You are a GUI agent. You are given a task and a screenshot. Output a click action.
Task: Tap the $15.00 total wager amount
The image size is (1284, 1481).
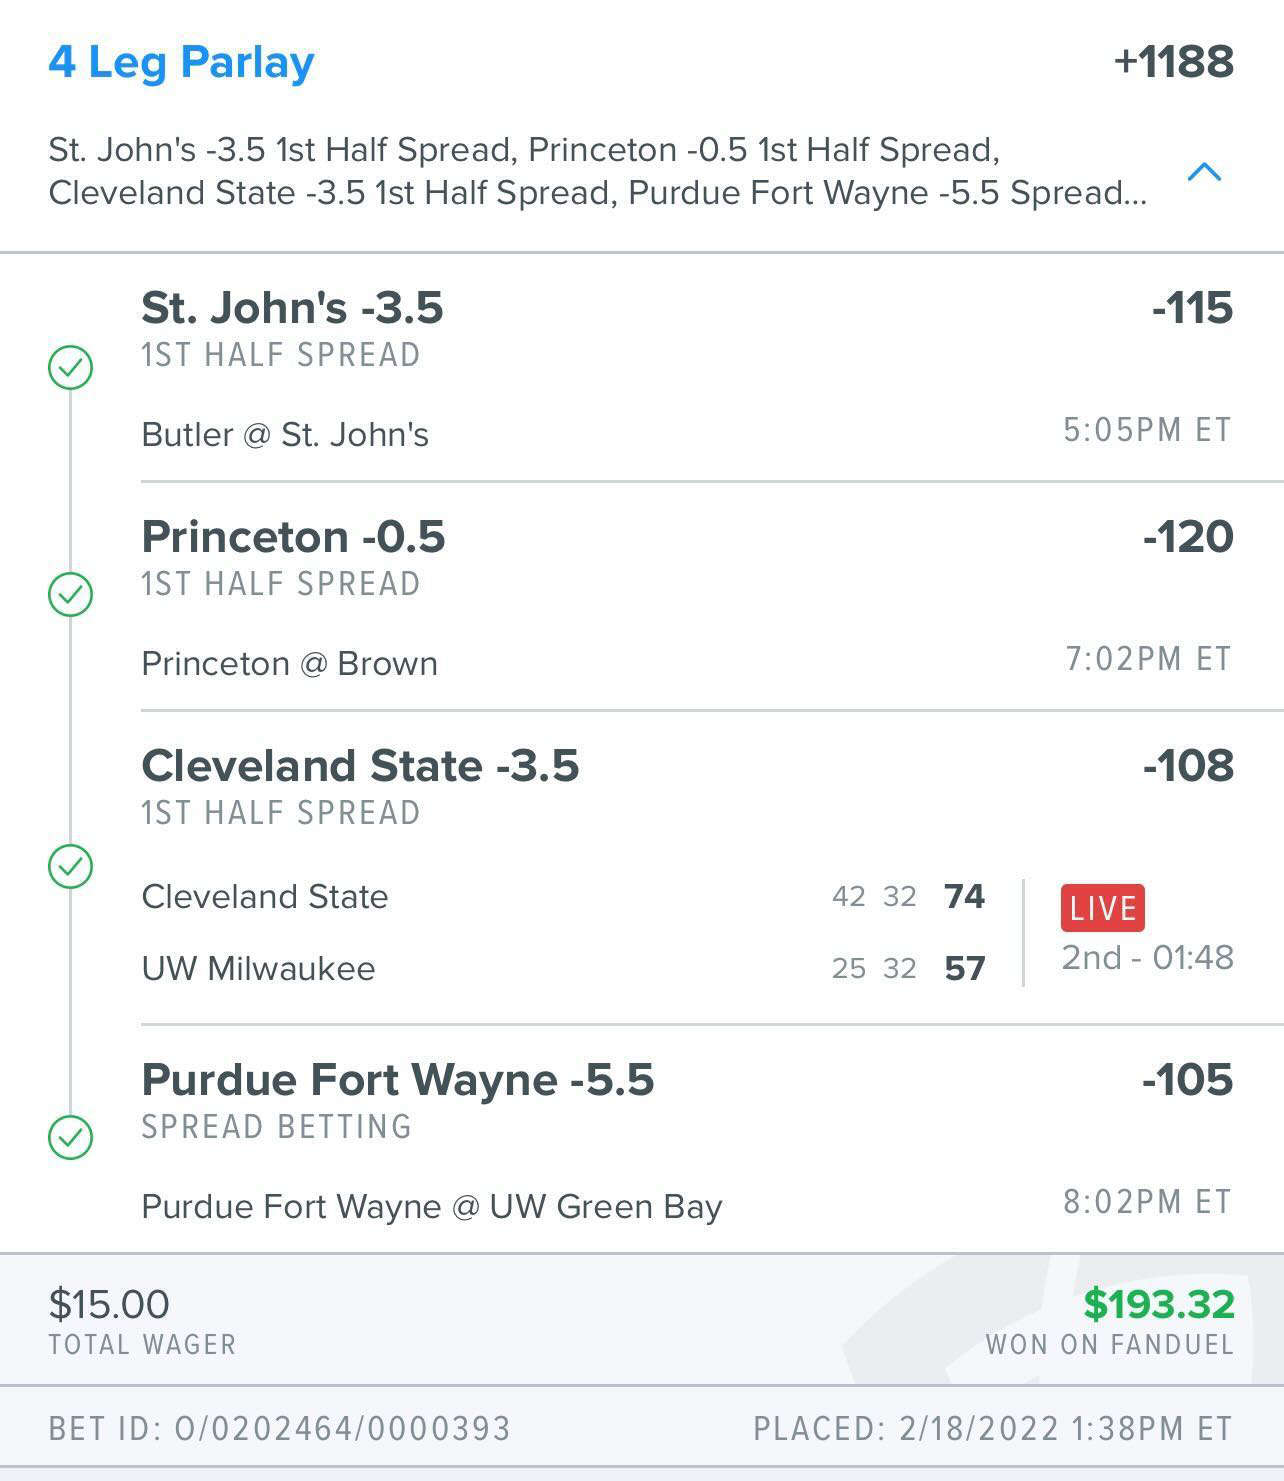[109, 1304]
